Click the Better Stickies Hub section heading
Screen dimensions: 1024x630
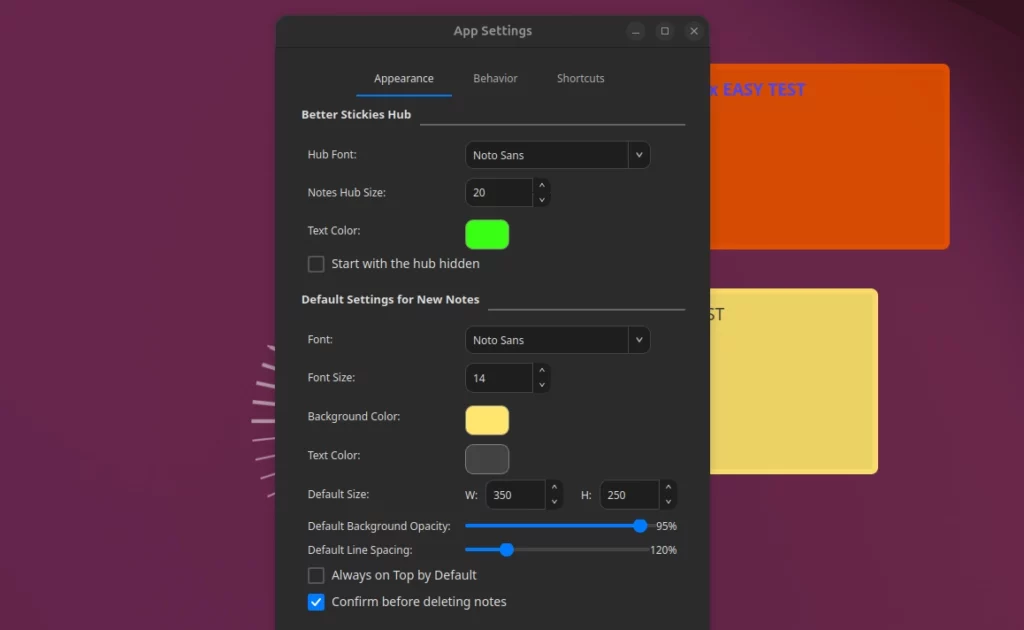pyautogui.click(x=356, y=114)
